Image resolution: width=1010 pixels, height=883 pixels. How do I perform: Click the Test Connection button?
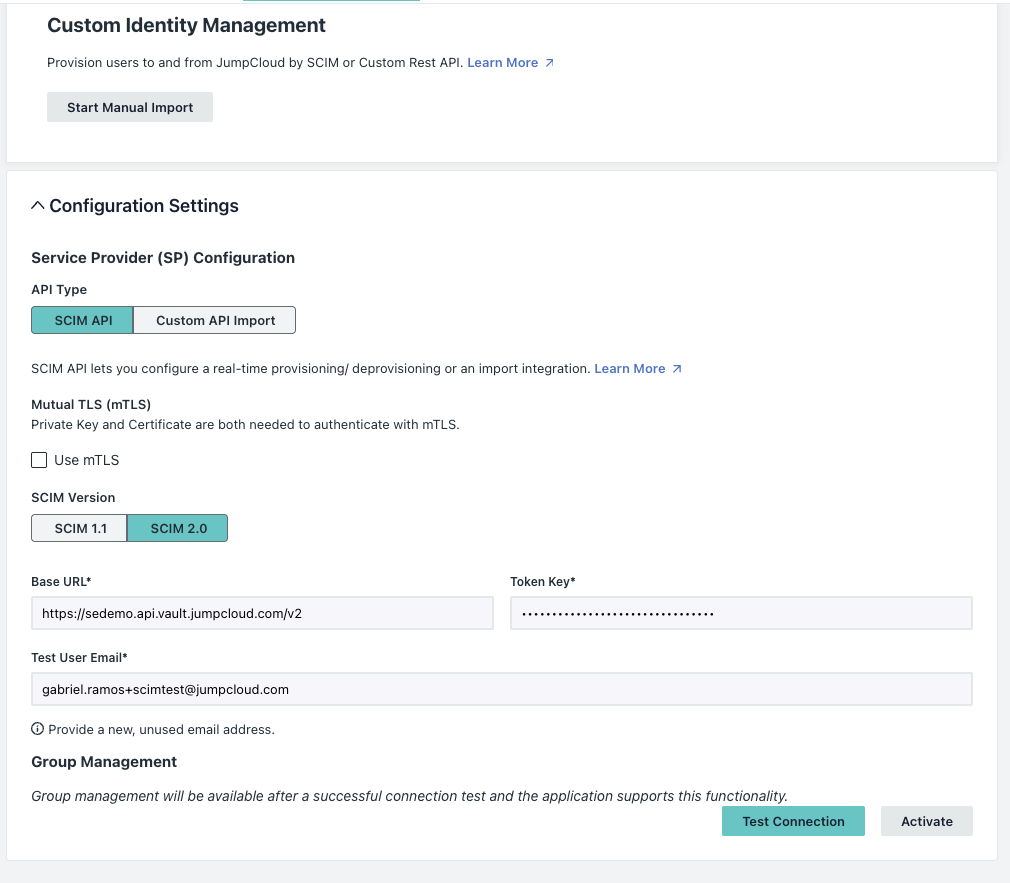tap(793, 820)
